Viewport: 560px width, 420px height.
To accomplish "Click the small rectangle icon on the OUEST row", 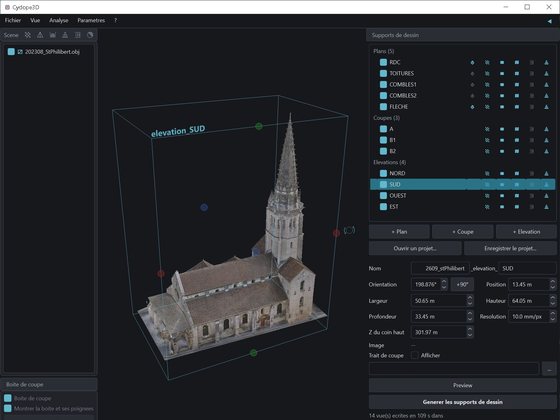I will (x=502, y=196).
